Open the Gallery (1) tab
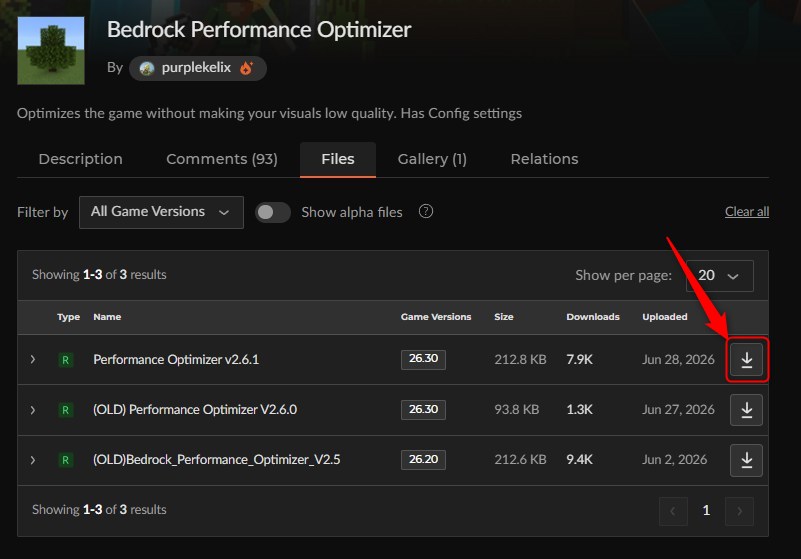This screenshot has height=559, width=801. pyautogui.click(x=432, y=159)
